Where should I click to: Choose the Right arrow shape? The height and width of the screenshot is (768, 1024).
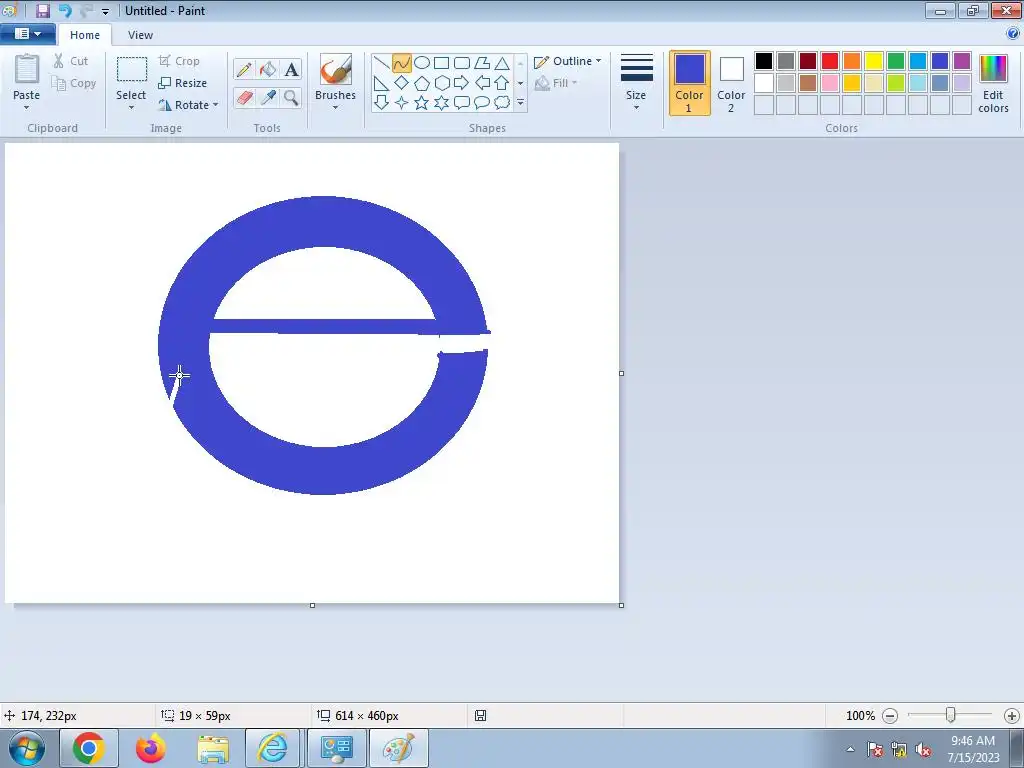[462, 83]
